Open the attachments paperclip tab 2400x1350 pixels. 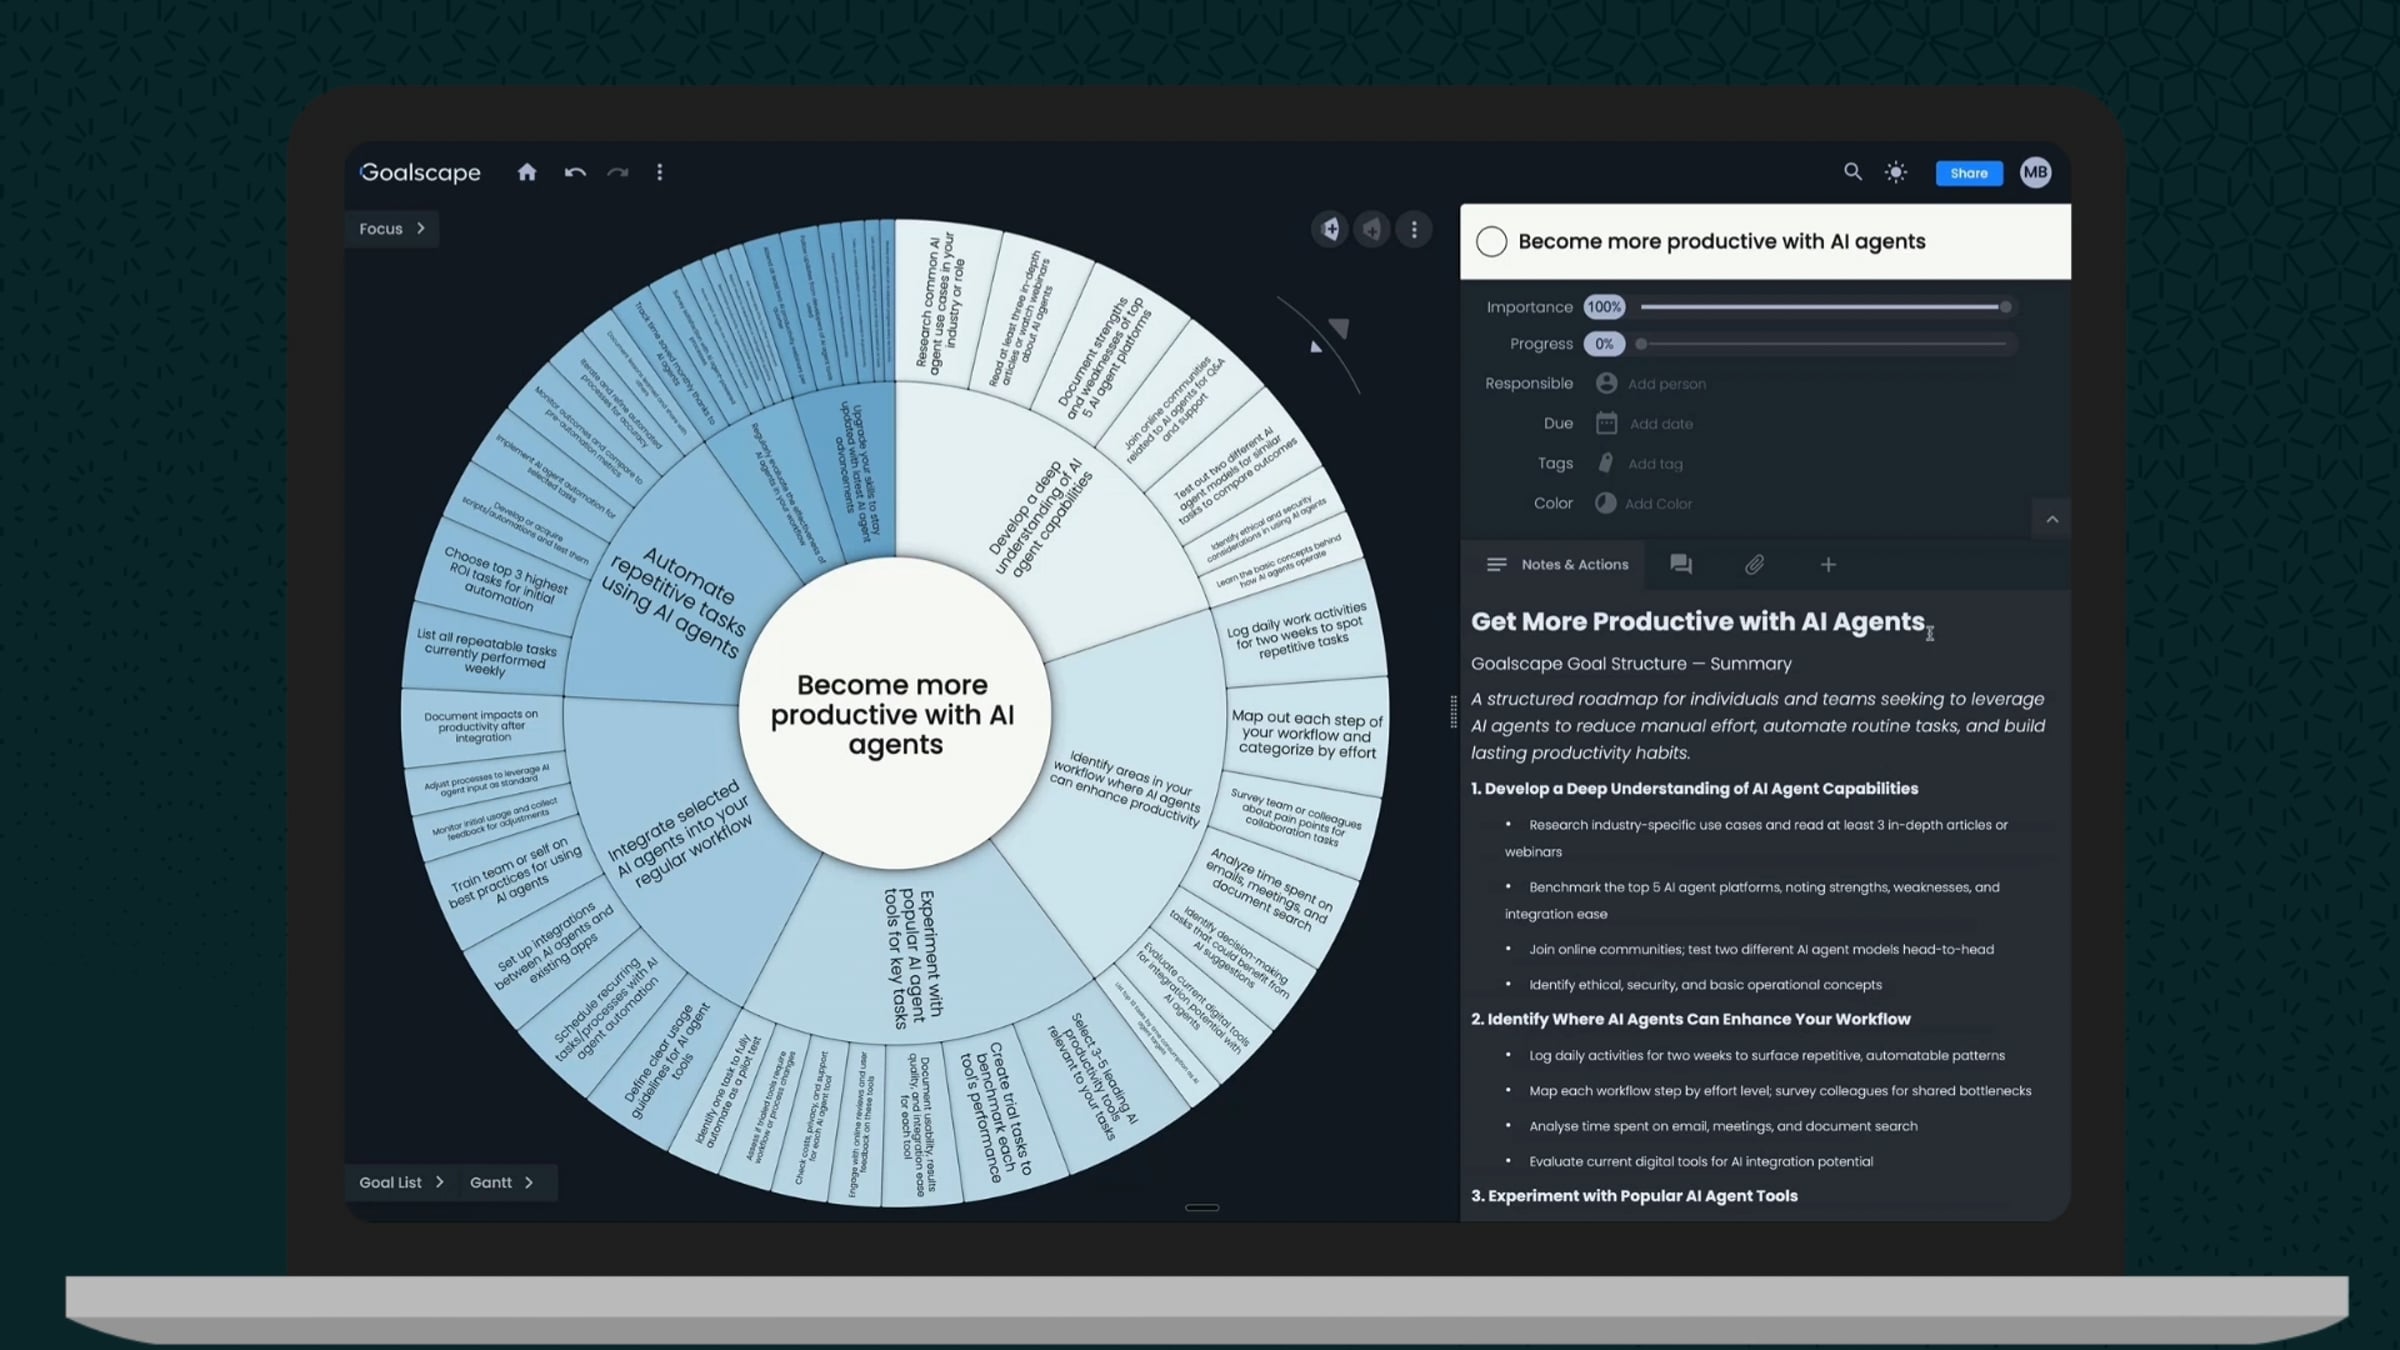(1754, 565)
